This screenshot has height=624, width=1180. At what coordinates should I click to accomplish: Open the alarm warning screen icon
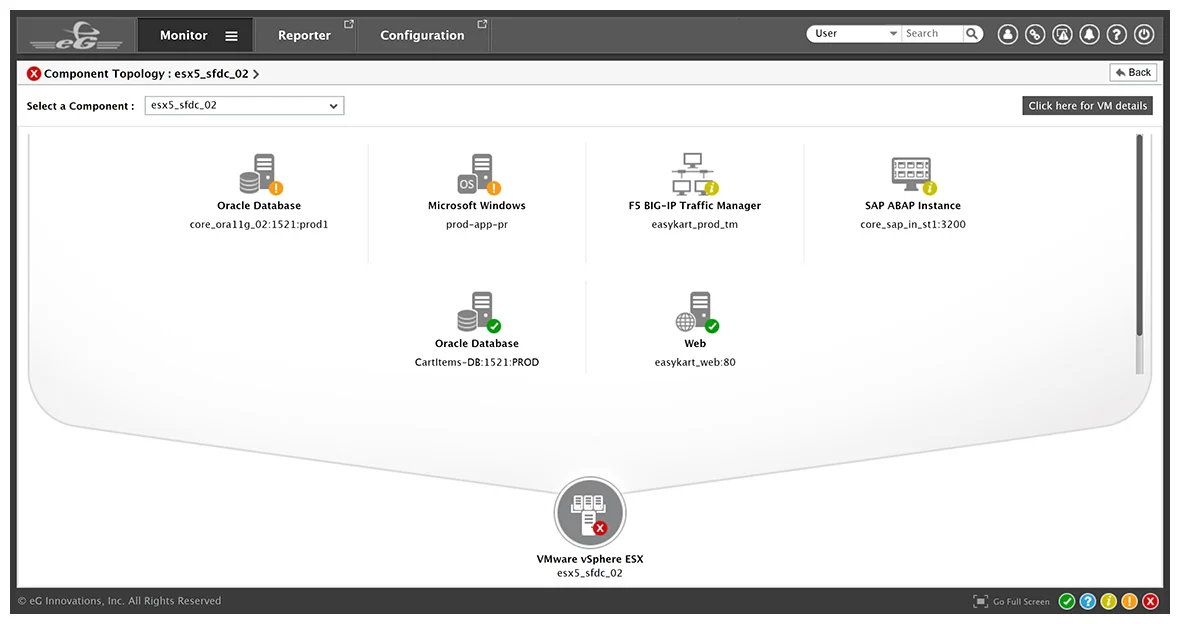coord(1062,34)
